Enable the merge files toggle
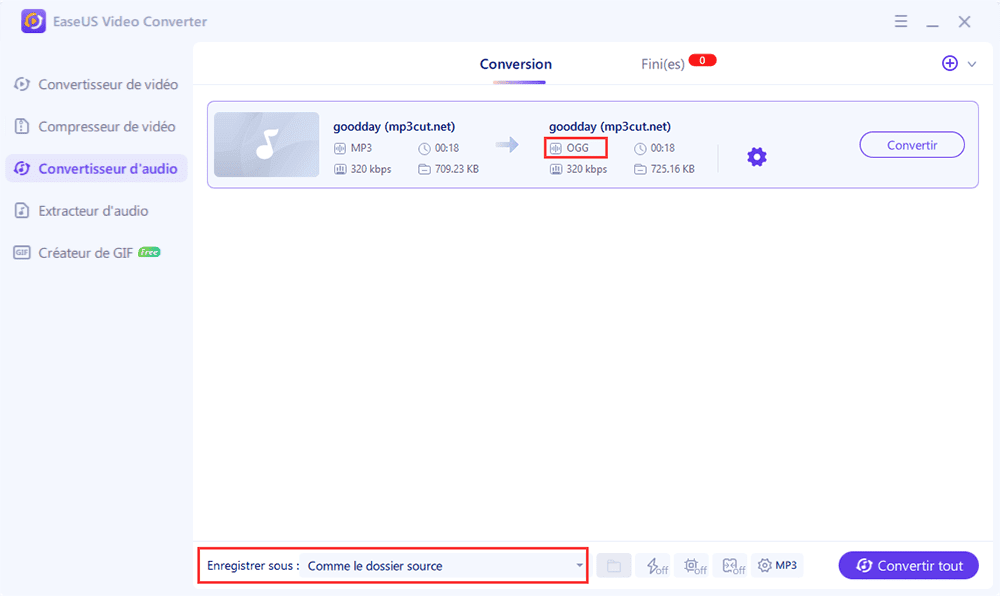Viewport: 1000px width, 596px height. pos(732,565)
